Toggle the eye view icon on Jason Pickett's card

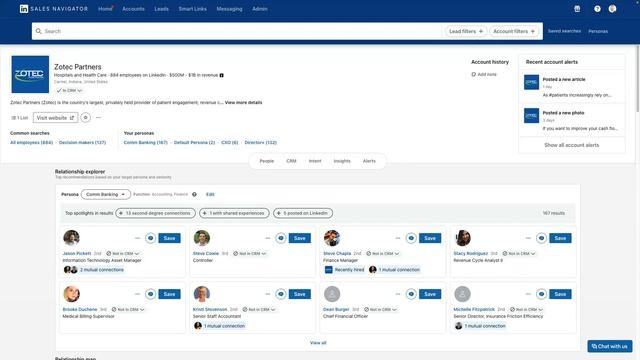coord(151,238)
